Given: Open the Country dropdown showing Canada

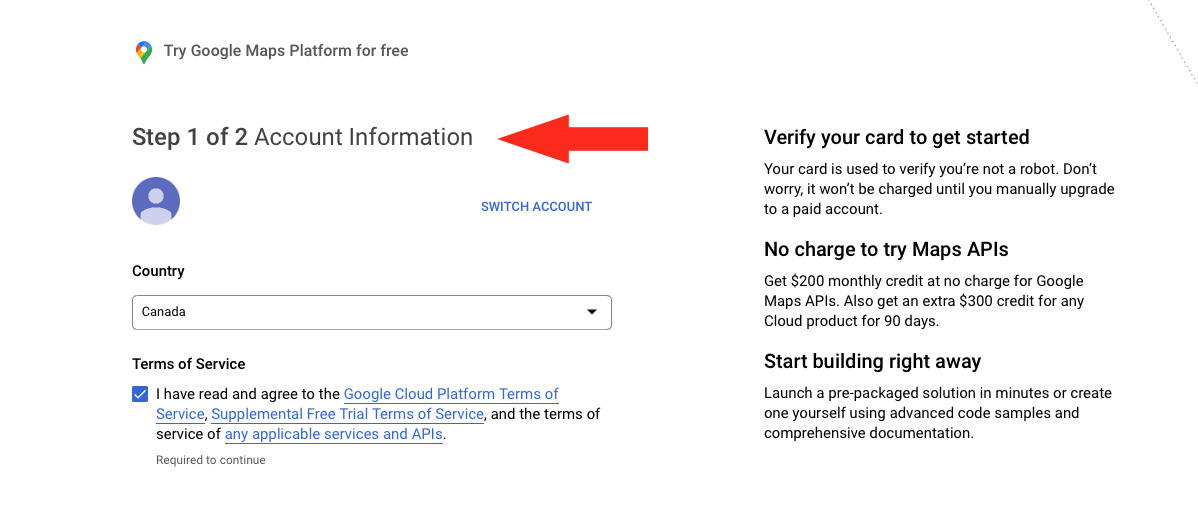Looking at the screenshot, I should coord(371,312).
